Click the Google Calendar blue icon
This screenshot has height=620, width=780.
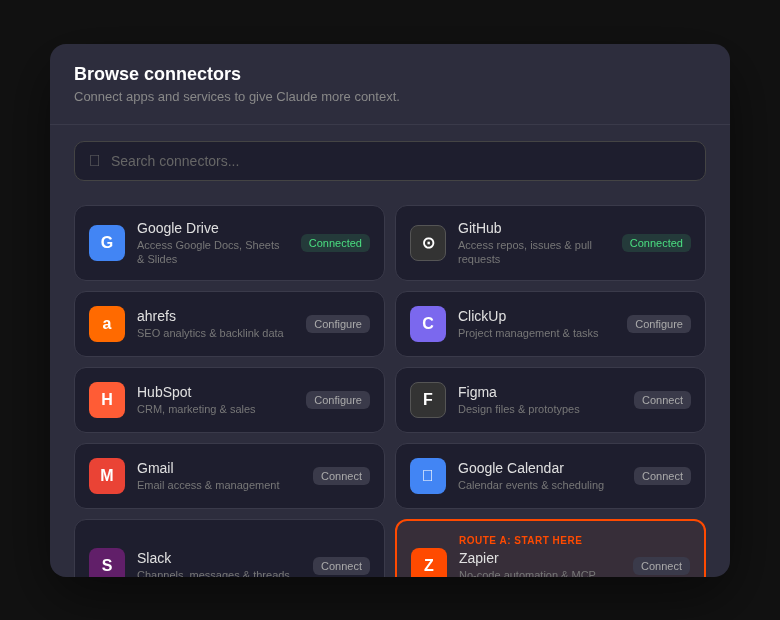428,476
